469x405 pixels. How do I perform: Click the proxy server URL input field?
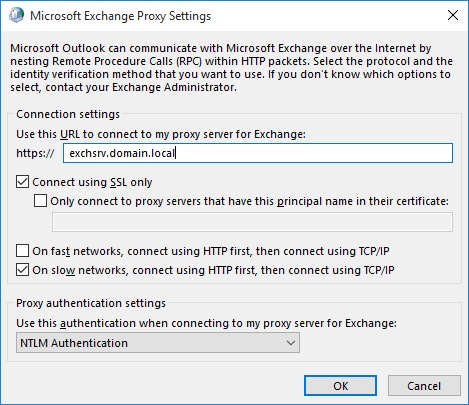tap(258, 153)
